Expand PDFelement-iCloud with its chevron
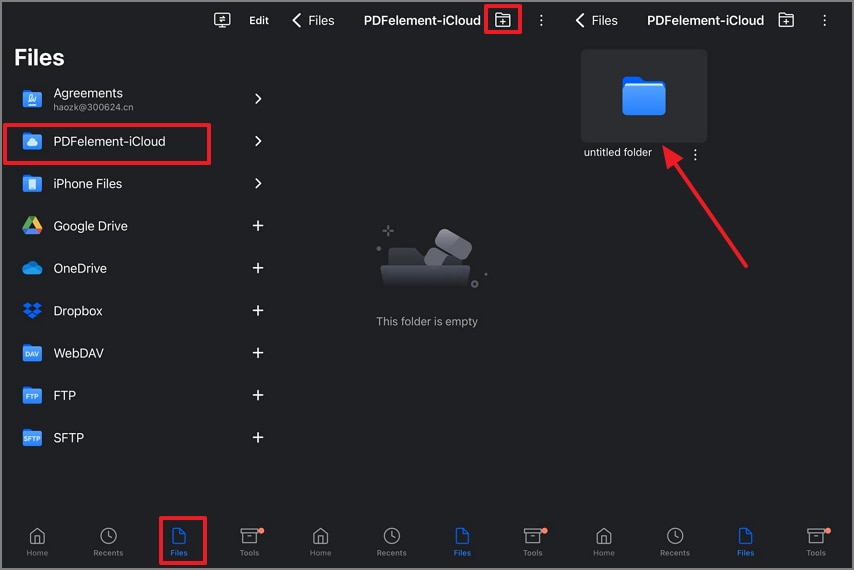The width and height of the screenshot is (854, 570). (x=258, y=142)
